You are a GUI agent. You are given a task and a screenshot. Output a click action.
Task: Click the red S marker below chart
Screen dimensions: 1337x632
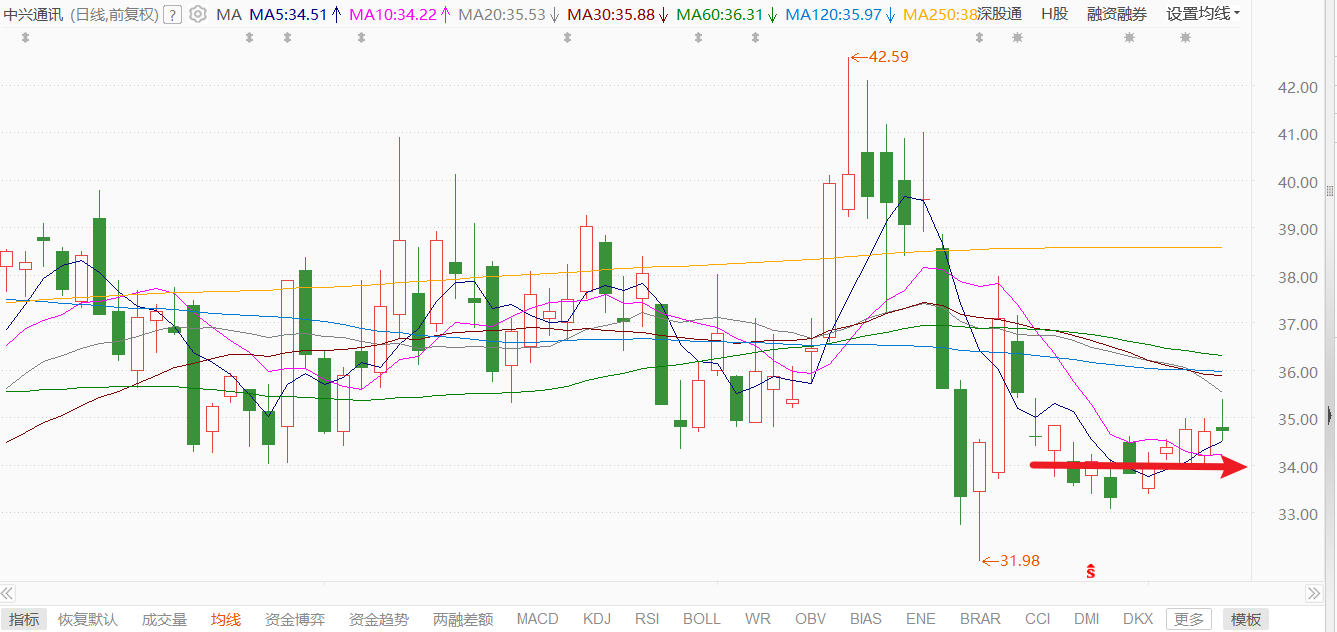1090,571
